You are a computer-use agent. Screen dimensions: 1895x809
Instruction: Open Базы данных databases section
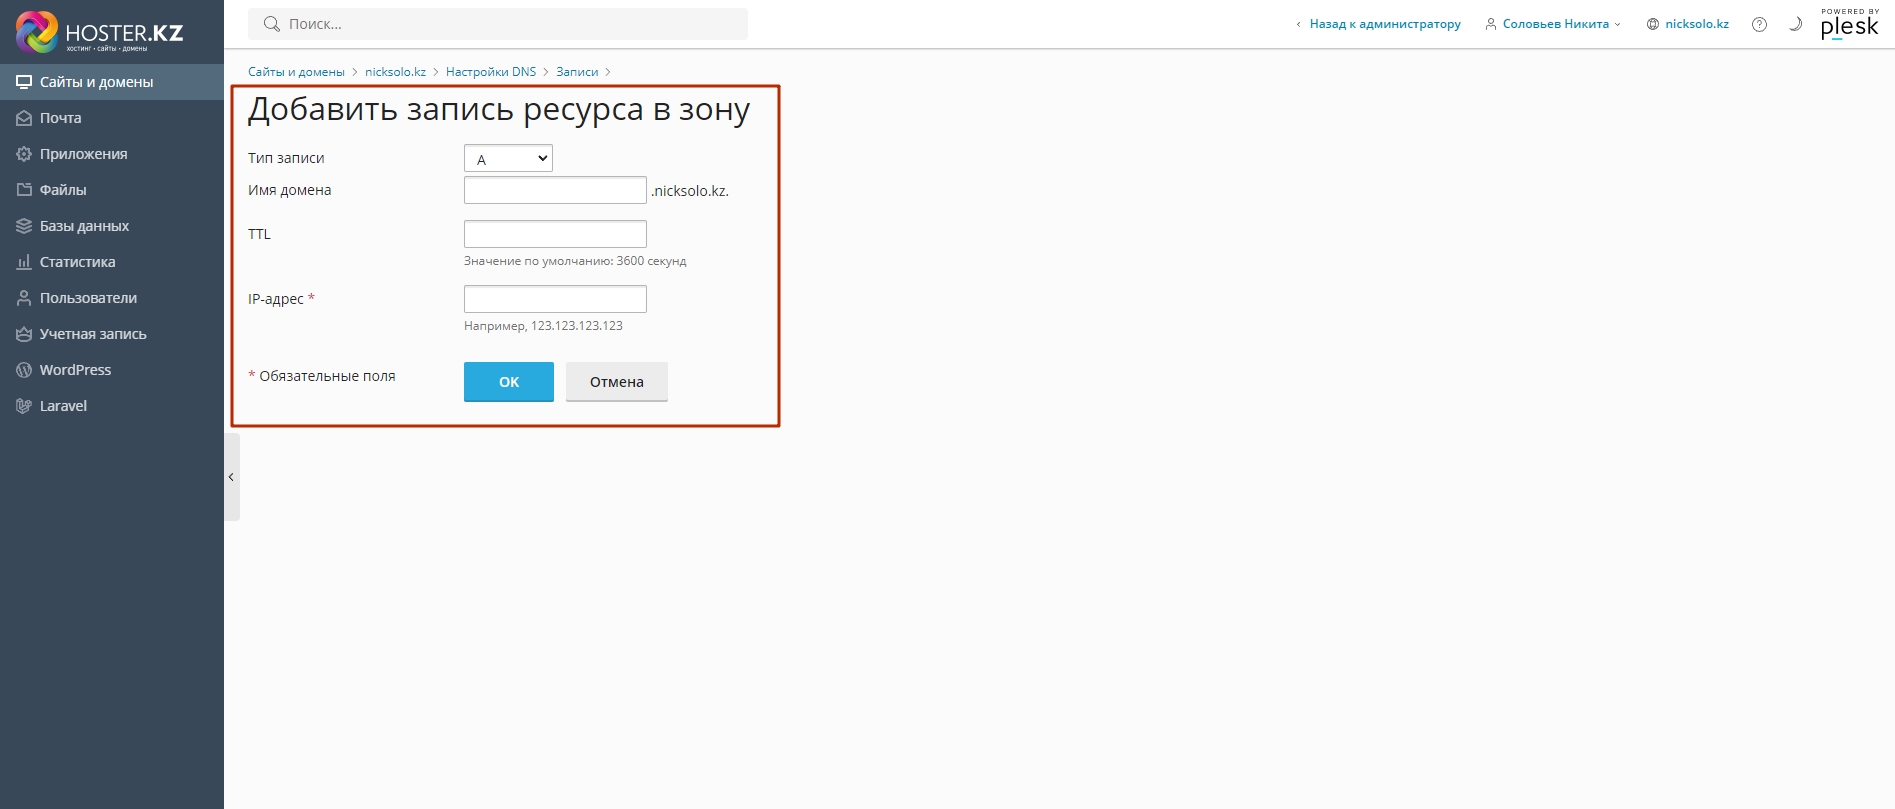click(x=84, y=226)
